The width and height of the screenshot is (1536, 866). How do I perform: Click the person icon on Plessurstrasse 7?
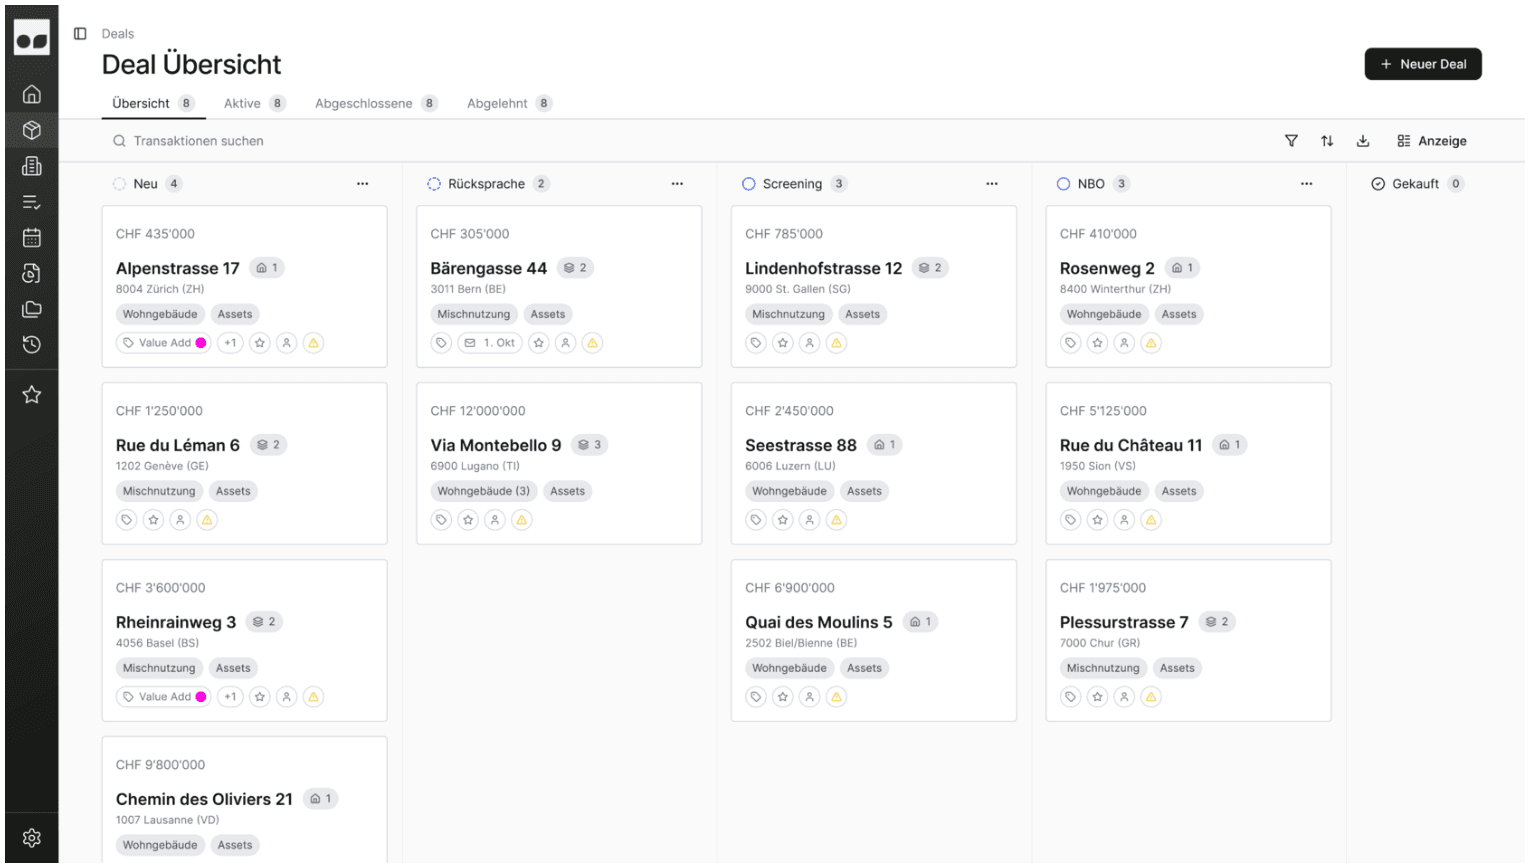pyautogui.click(x=1125, y=697)
